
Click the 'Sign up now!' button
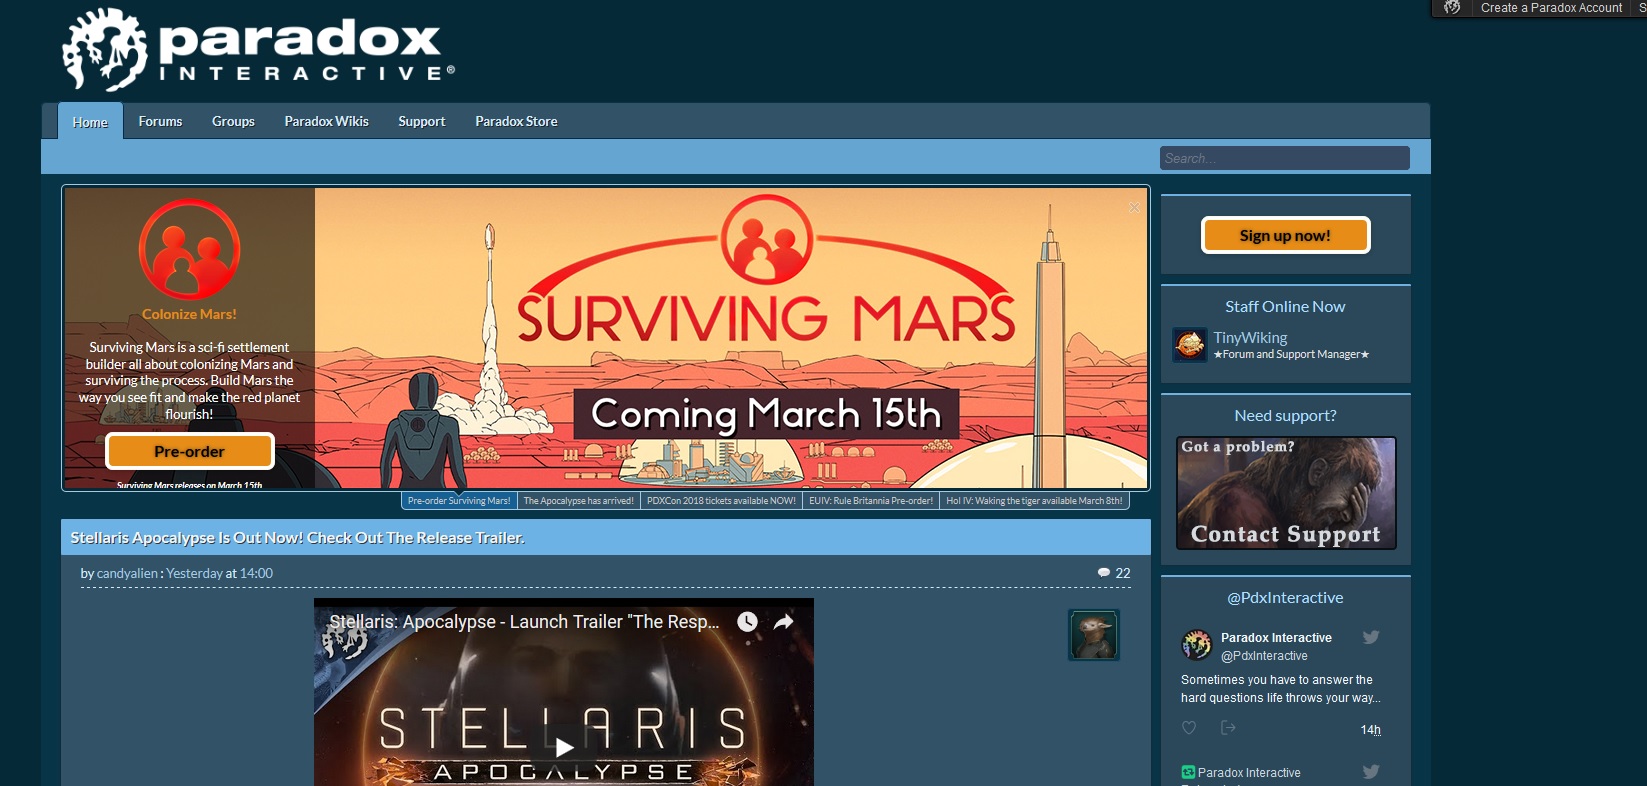tap(1285, 235)
